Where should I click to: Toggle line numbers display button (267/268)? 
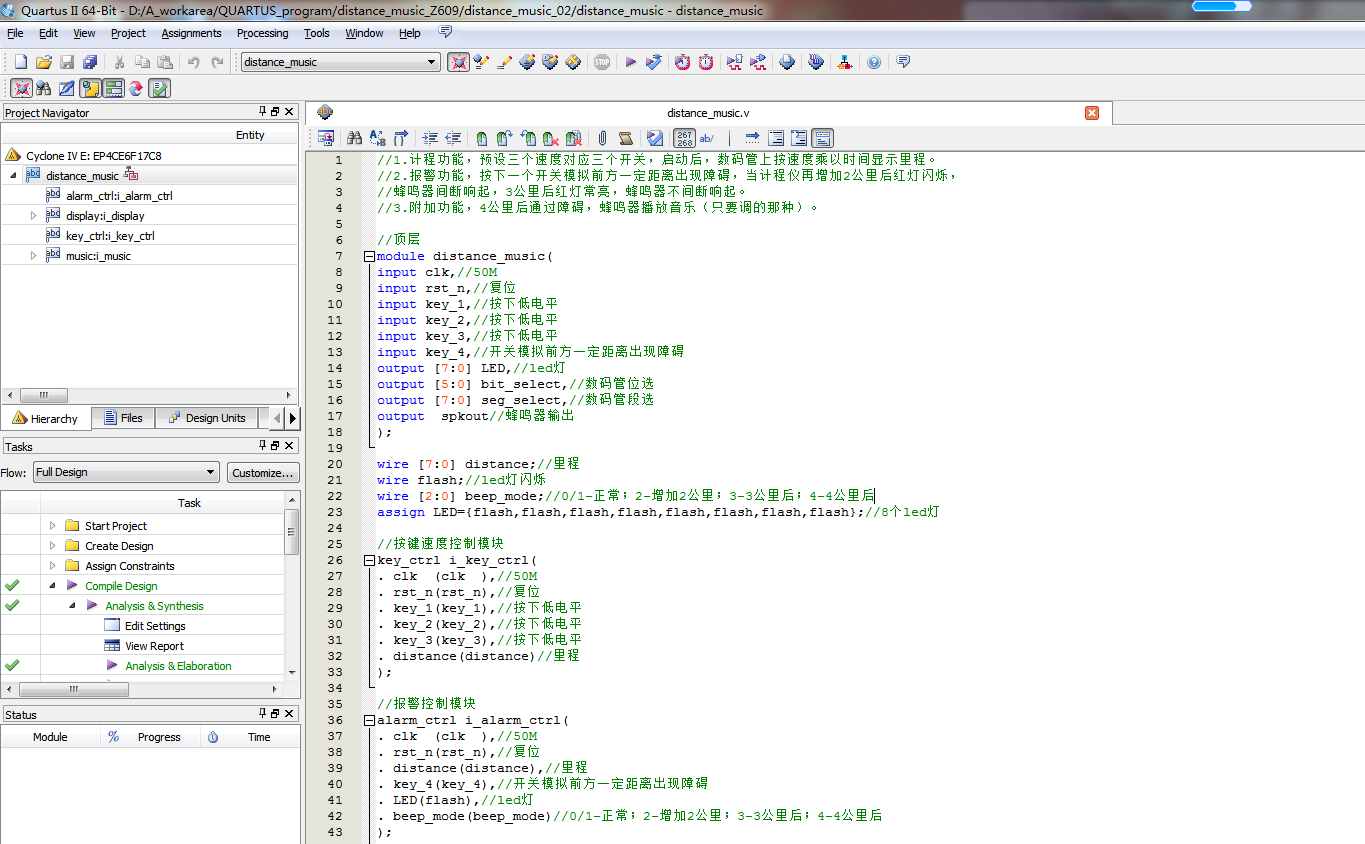[684, 138]
